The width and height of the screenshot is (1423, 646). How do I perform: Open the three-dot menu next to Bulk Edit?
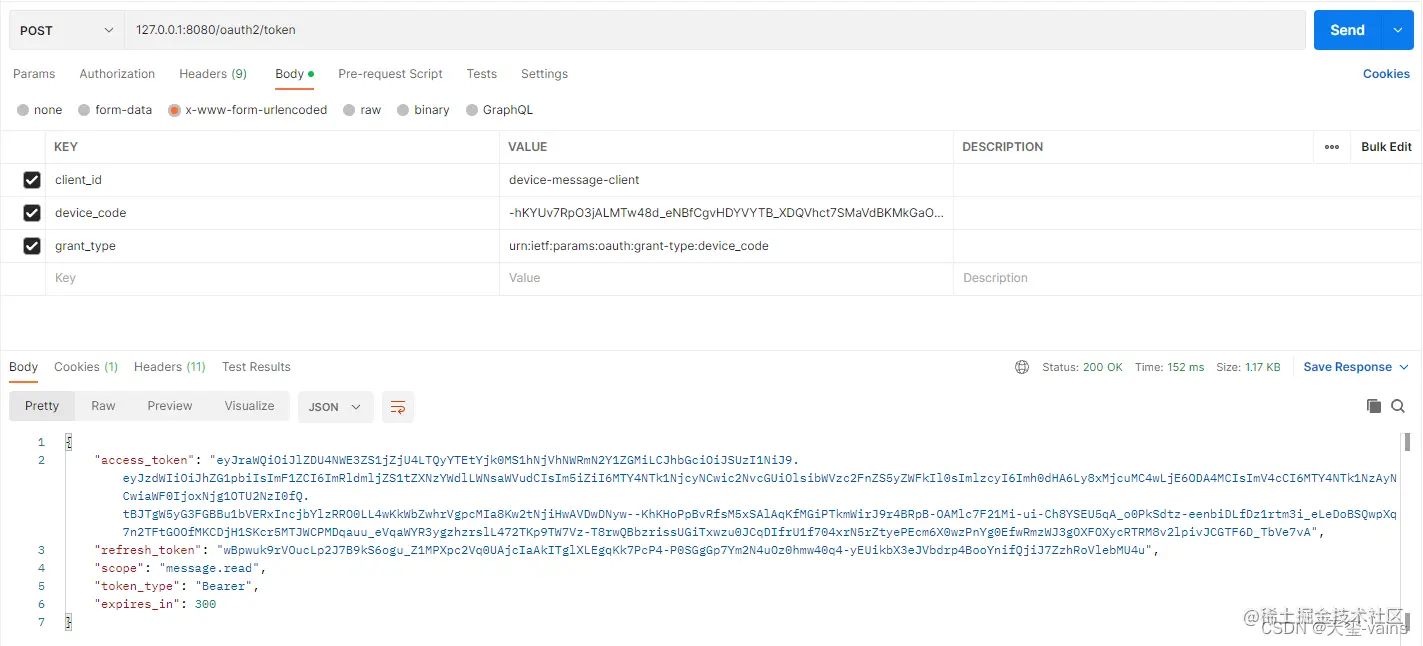coord(1331,146)
